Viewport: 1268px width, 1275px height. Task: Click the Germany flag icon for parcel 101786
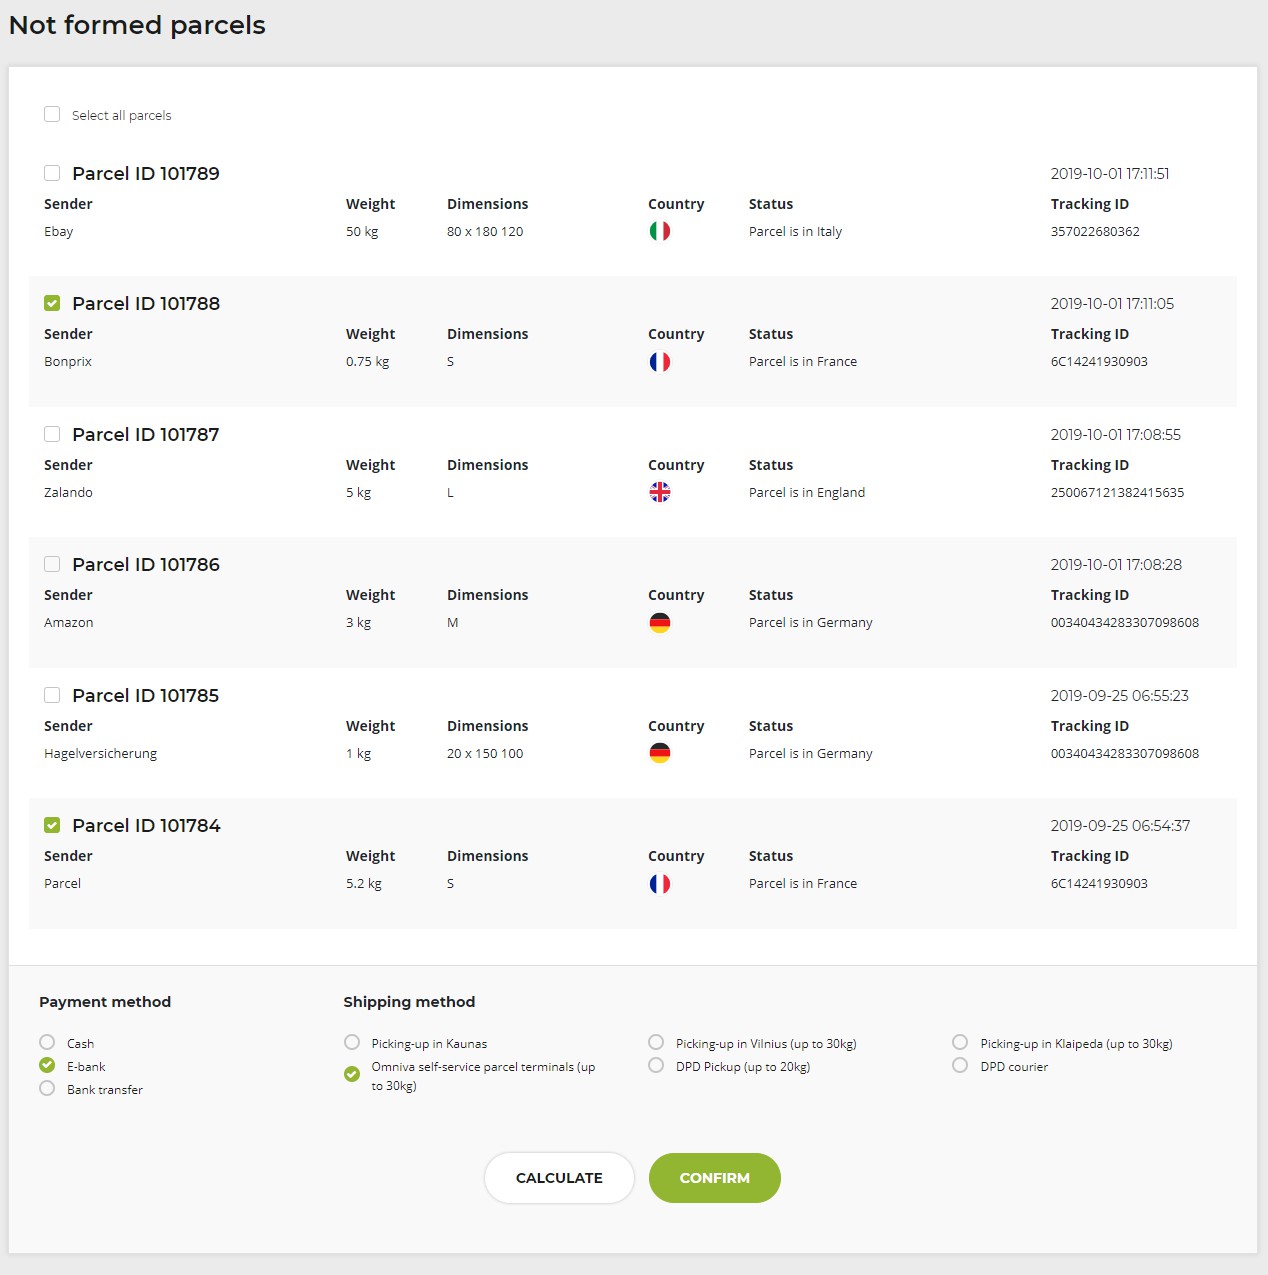659,623
